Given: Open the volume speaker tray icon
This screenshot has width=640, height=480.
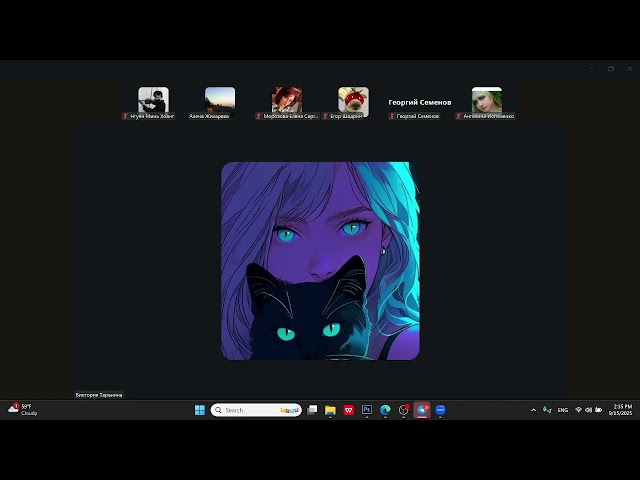Looking at the screenshot, I should tap(588, 410).
